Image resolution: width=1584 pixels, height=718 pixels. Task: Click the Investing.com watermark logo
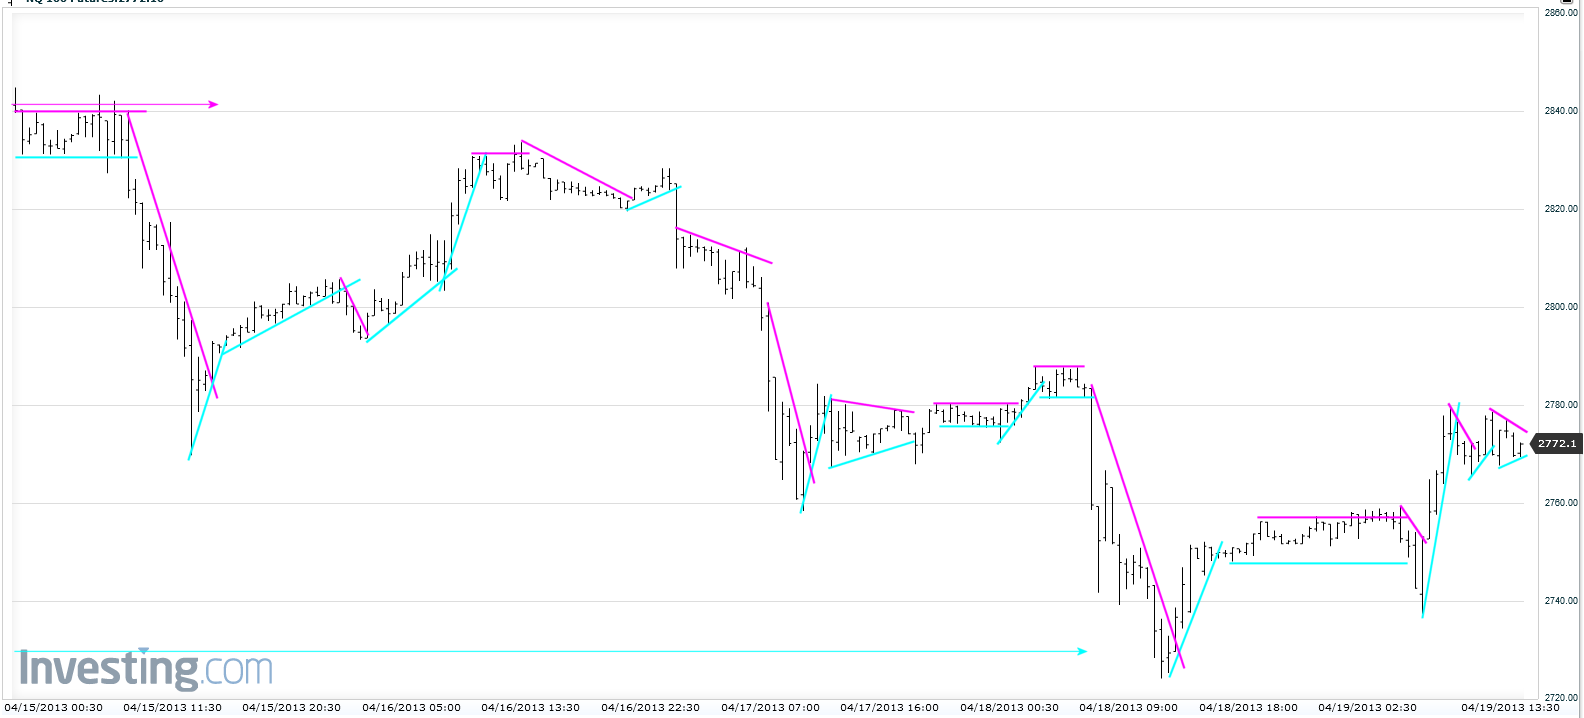pos(146,669)
